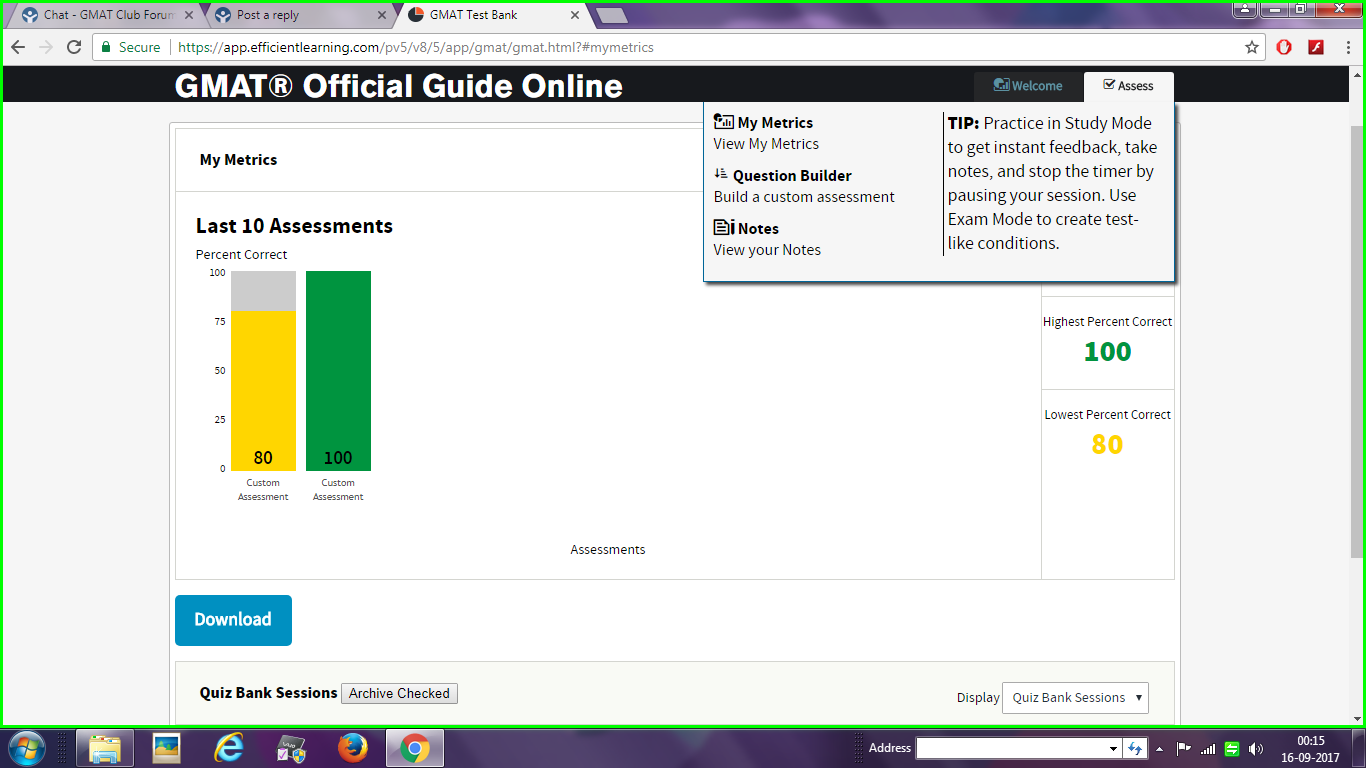Click the taskbar Address input field
The width and height of the screenshot is (1366, 768).
[1011, 748]
